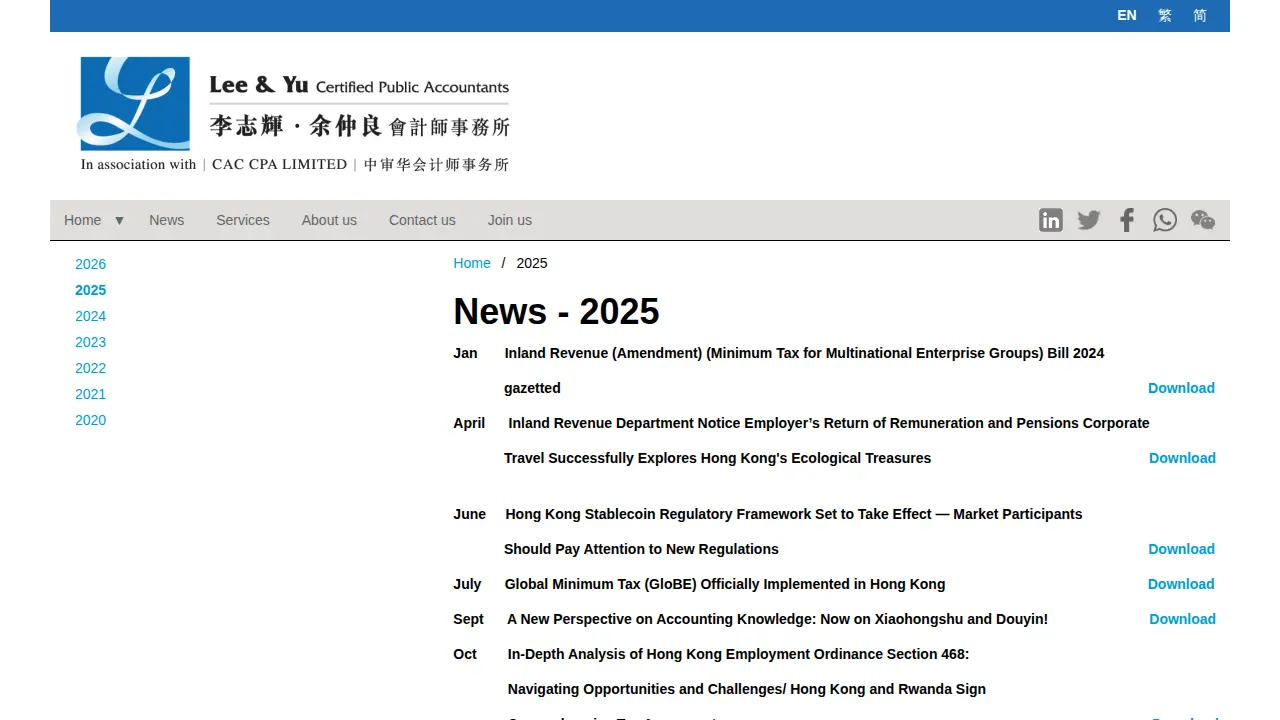Open the News menu item

(x=166, y=220)
